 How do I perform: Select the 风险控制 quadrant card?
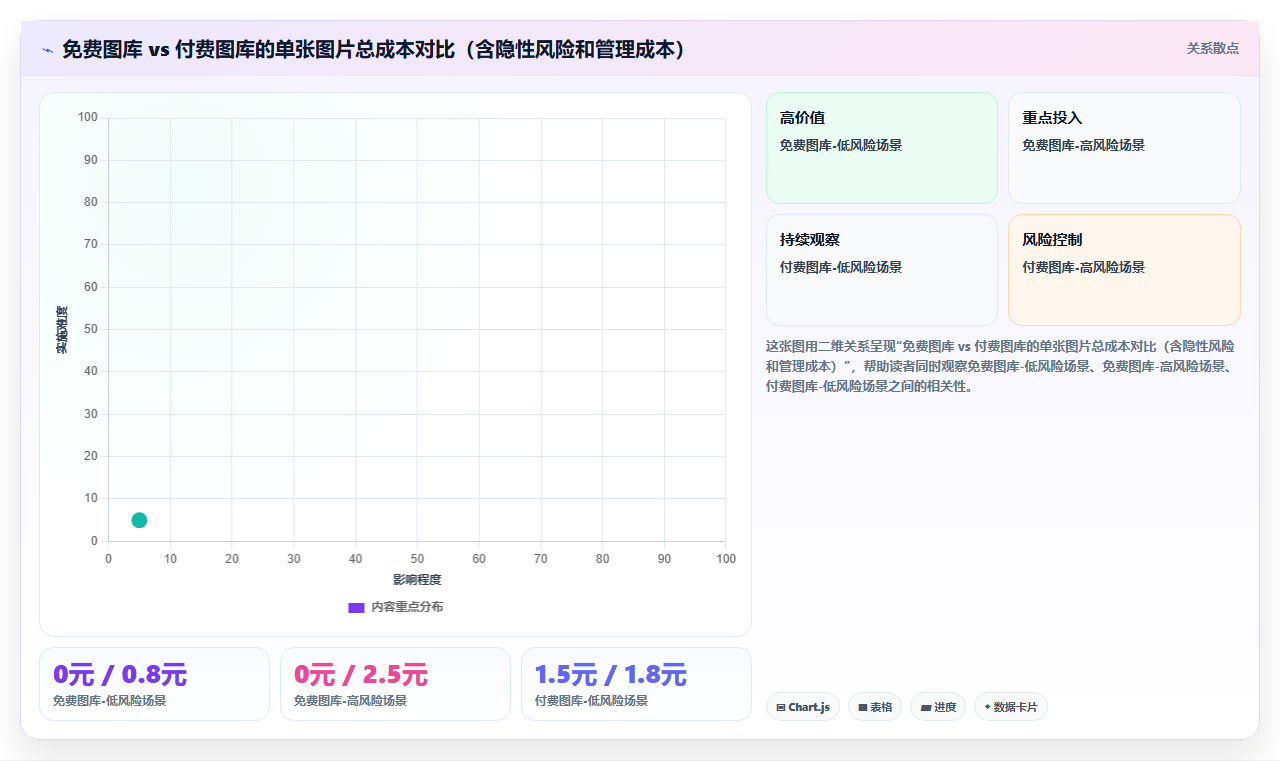[1124, 270]
